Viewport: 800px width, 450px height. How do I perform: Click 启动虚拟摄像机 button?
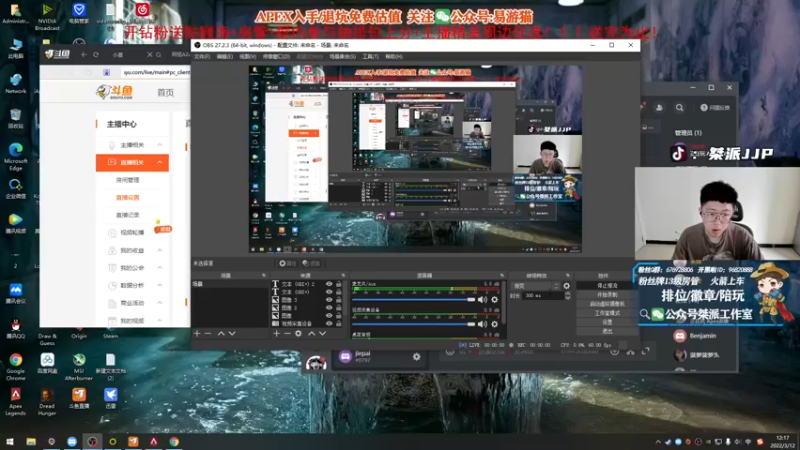click(x=607, y=304)
